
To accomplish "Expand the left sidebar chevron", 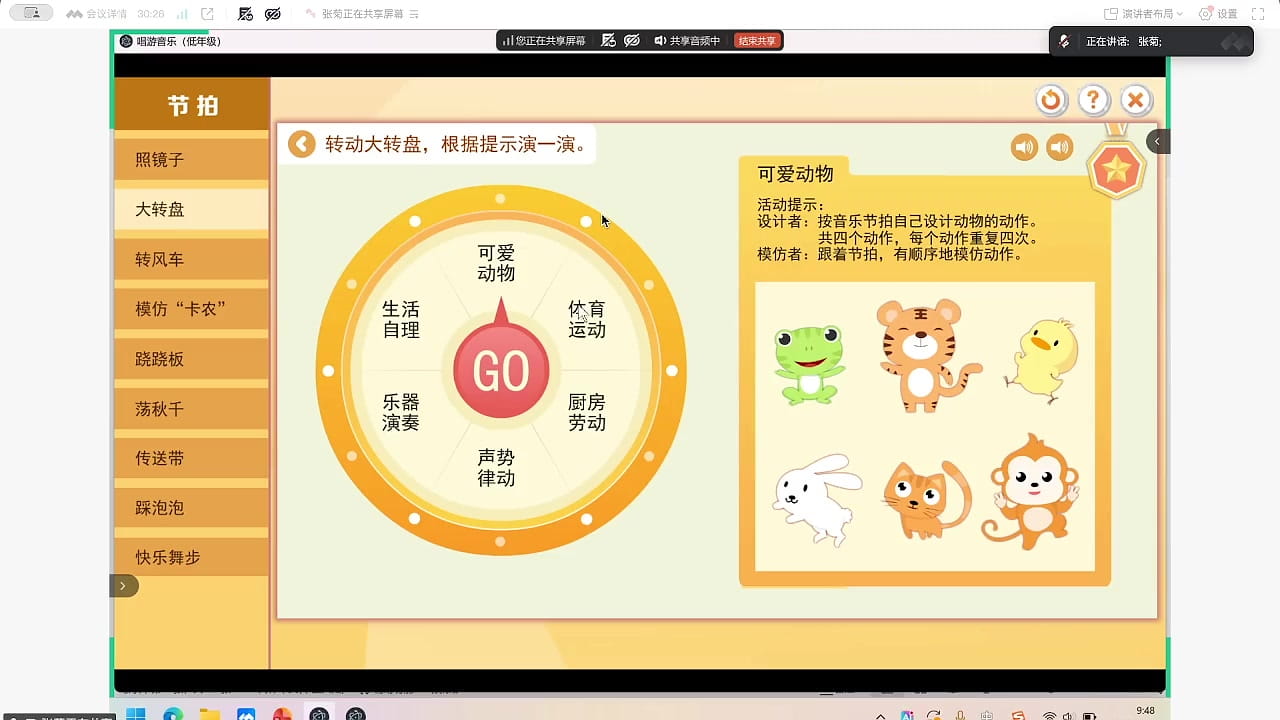I will point(123,586).
